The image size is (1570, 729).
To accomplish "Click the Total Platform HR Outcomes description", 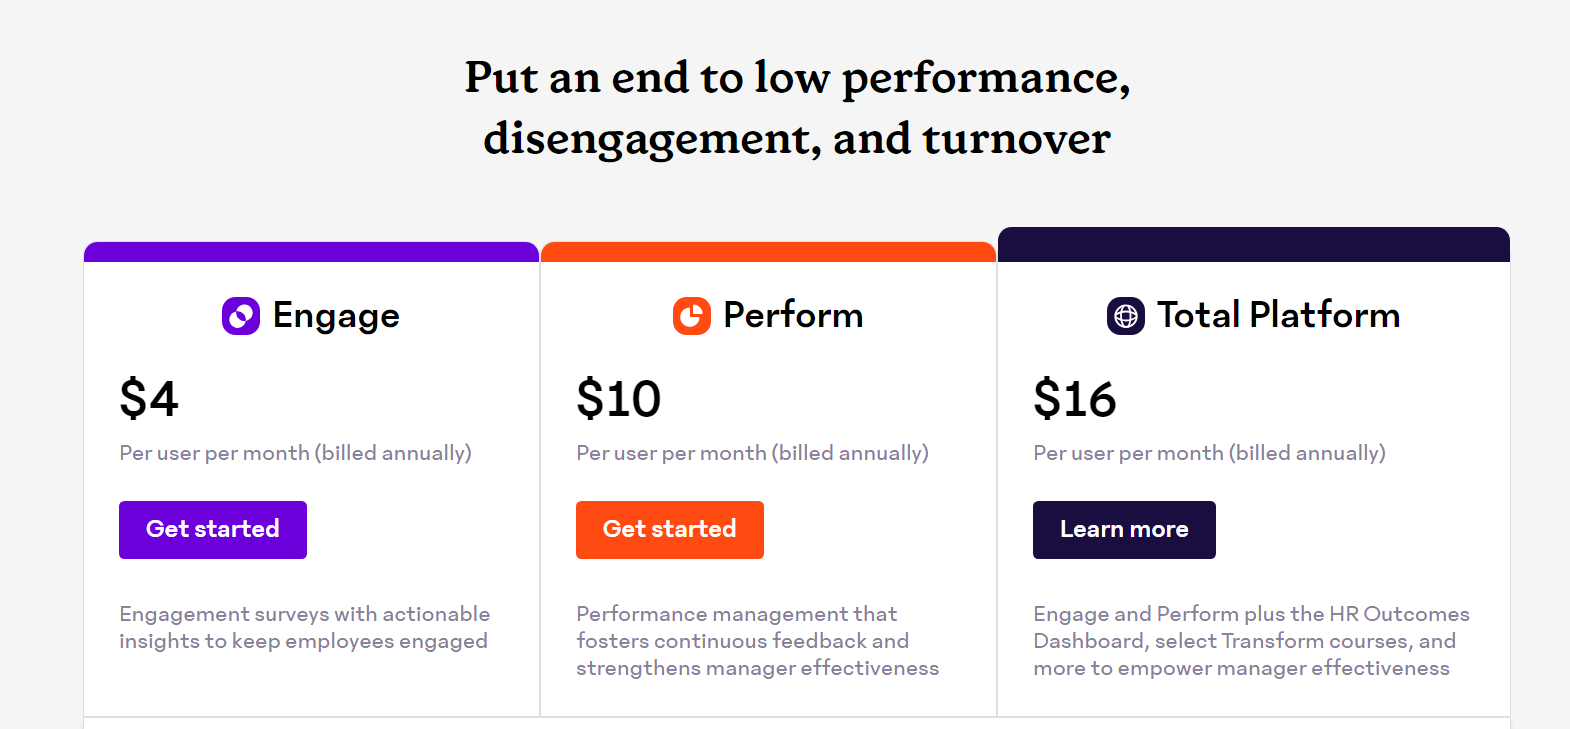I will (1252, 641).
